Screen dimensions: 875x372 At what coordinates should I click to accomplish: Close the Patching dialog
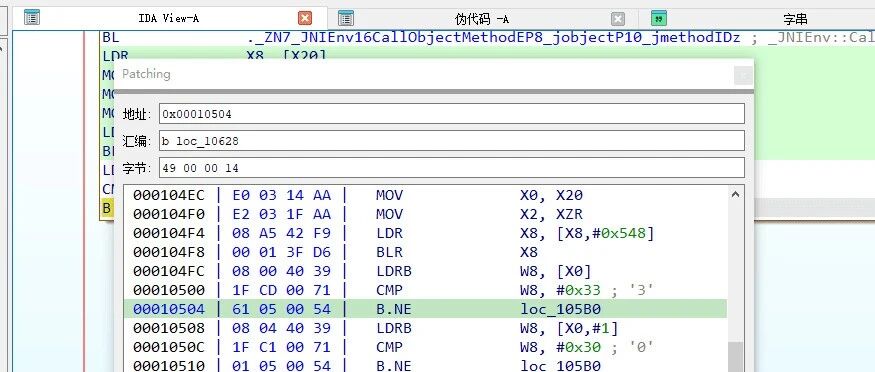[x=743, y=75]
